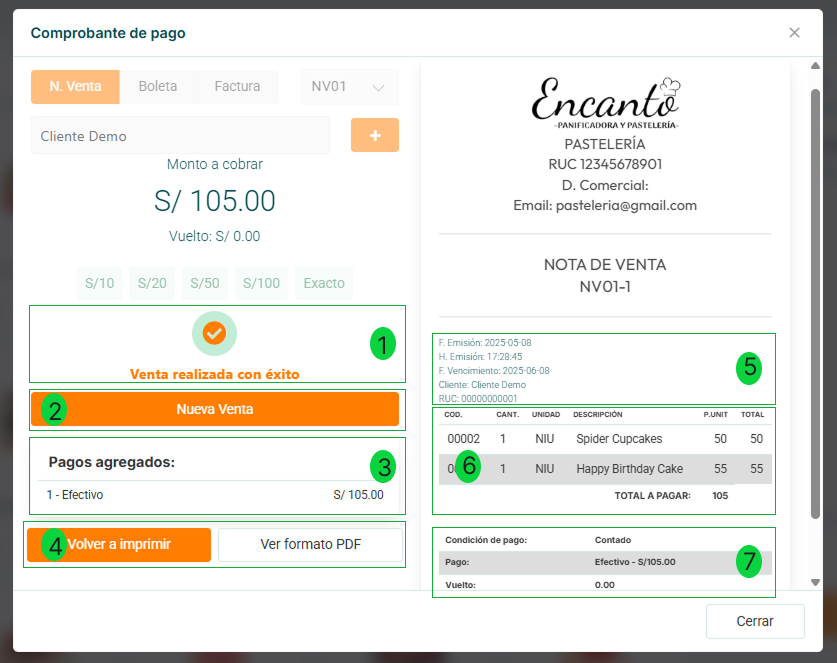
Task: Open Ver formato PDF
Action: (310, 545)
